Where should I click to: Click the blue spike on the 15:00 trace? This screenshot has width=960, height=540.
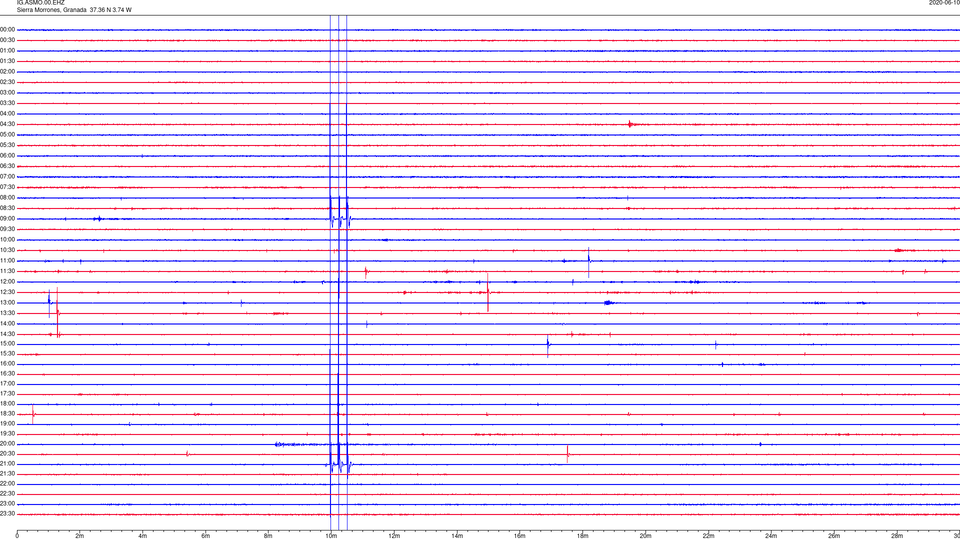tap(548, 345)
